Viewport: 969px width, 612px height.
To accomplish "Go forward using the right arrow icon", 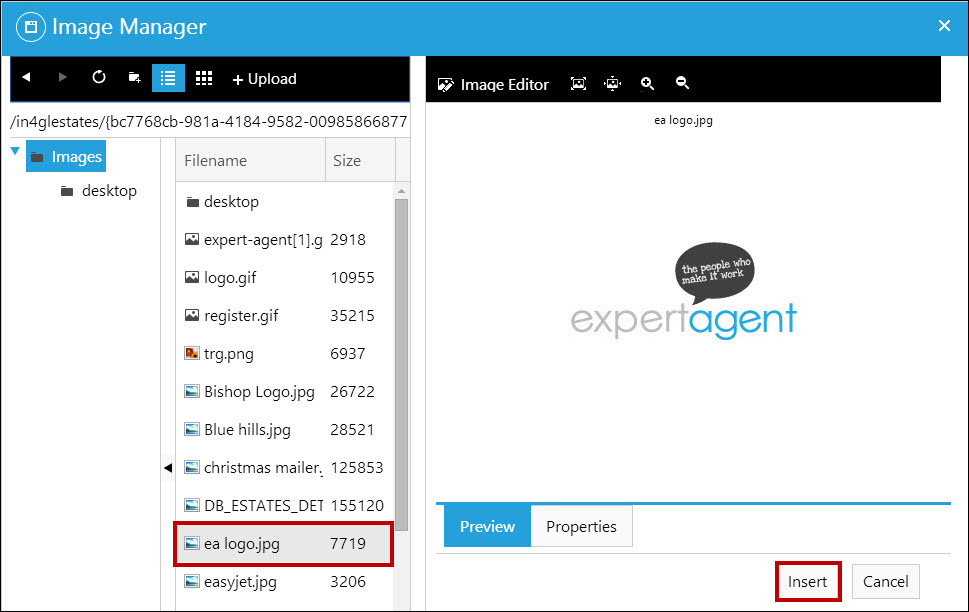I will tap(62, 77).
